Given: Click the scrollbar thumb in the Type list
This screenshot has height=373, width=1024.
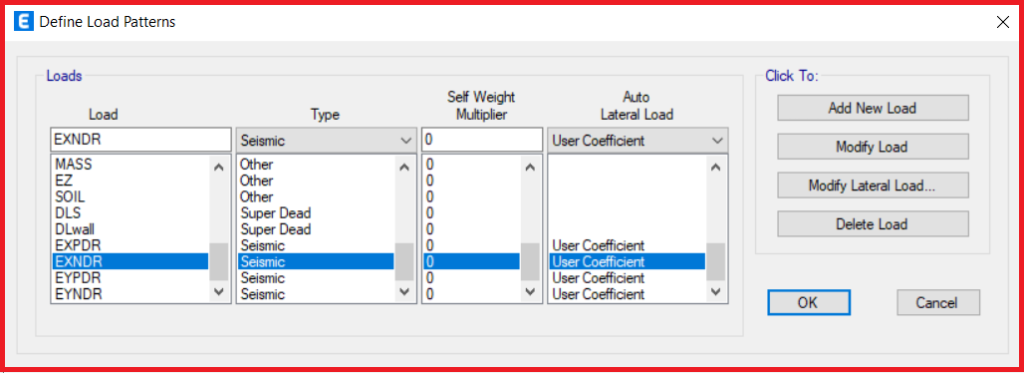Looking at the screenshot, I should tap(404, 262).
